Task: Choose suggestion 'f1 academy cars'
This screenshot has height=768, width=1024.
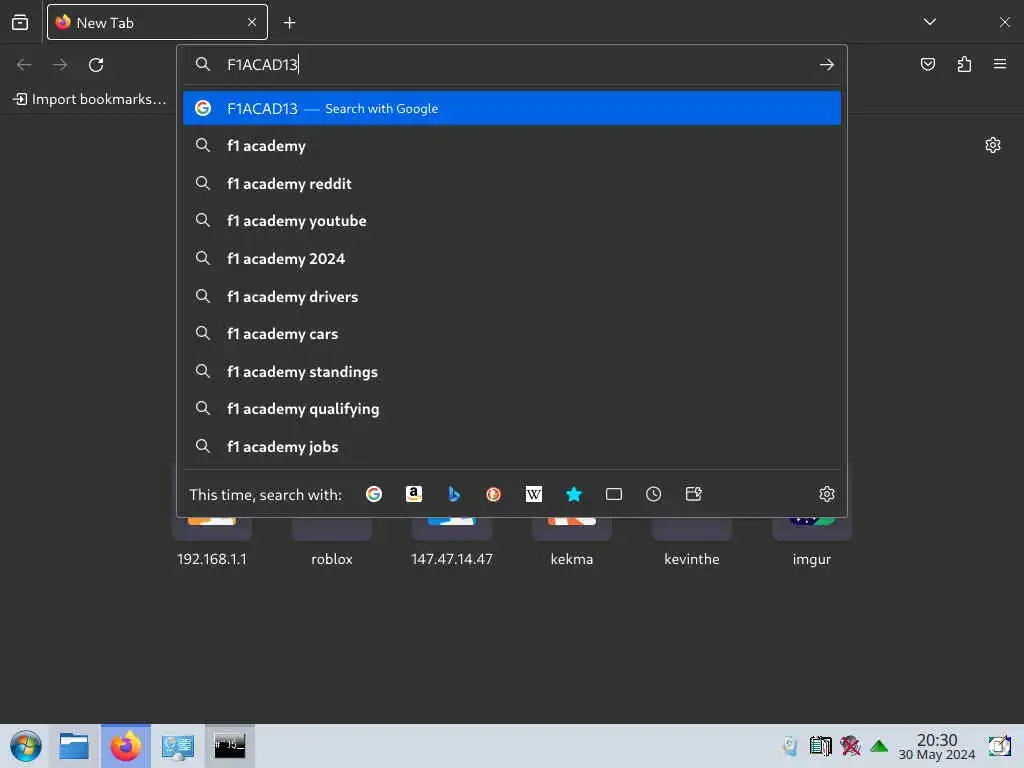Action: click(511, 334)
